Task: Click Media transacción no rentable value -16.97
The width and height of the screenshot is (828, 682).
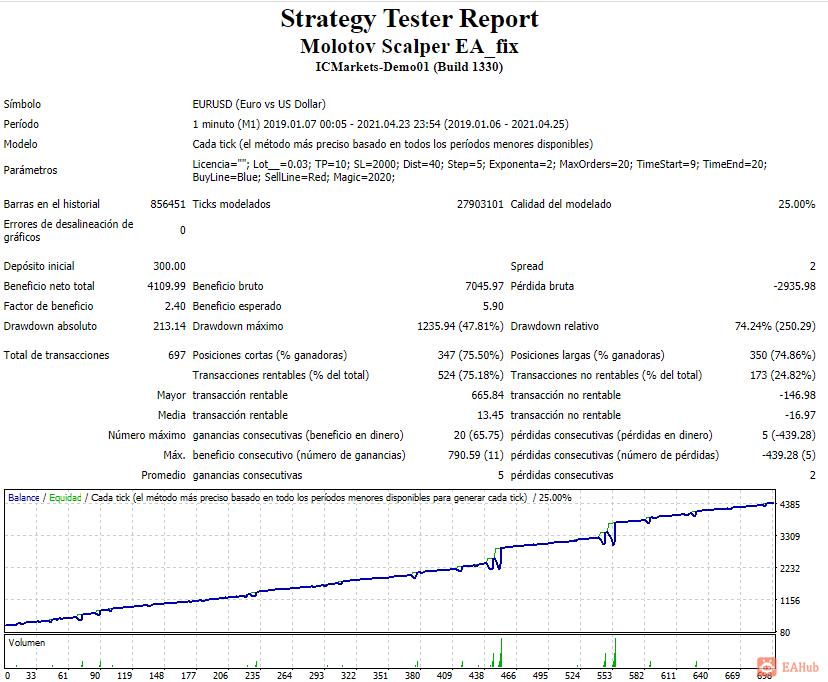Action: (800, 415)
